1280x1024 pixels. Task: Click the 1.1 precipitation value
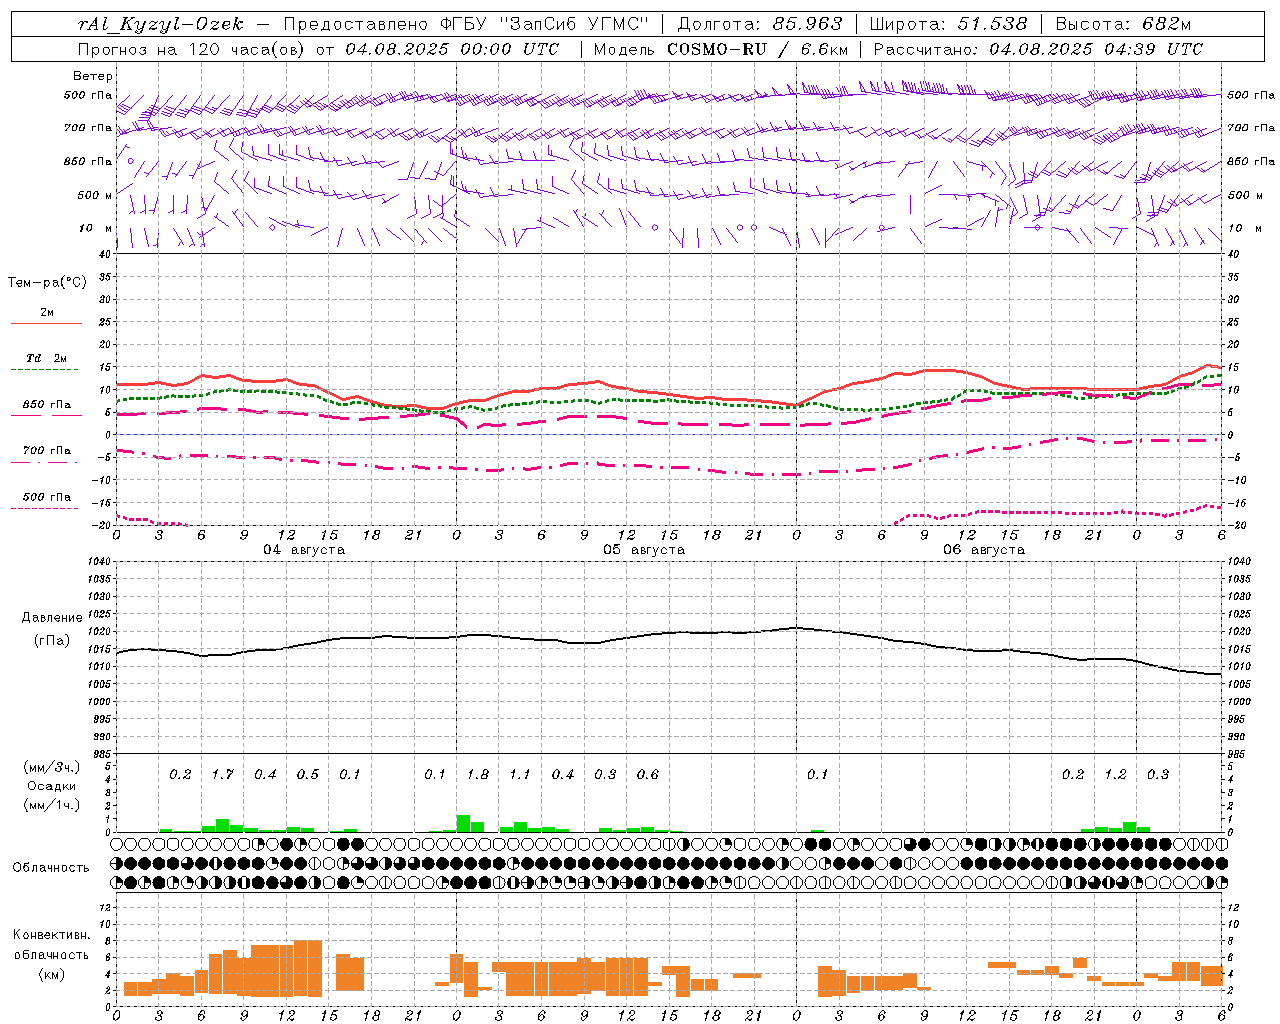pos(520,775)
